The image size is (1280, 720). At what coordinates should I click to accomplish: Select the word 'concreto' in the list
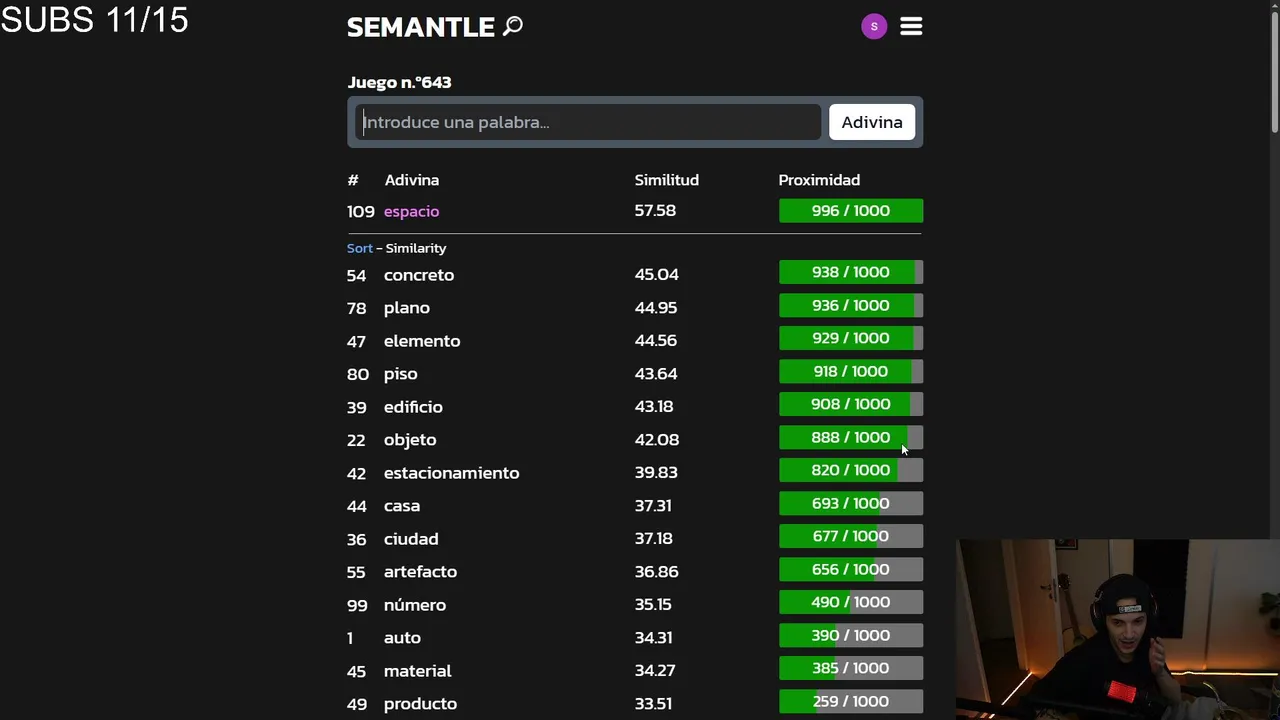[418, 275]
